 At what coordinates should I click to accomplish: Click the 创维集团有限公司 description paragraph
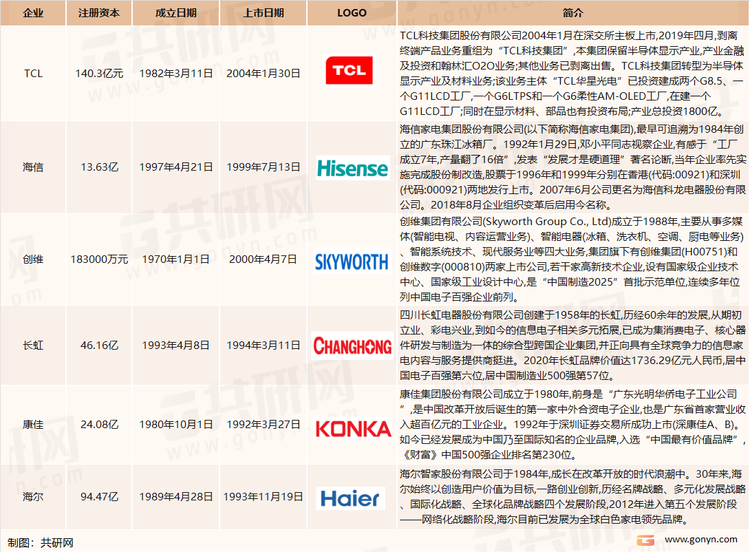click(572, 259)
